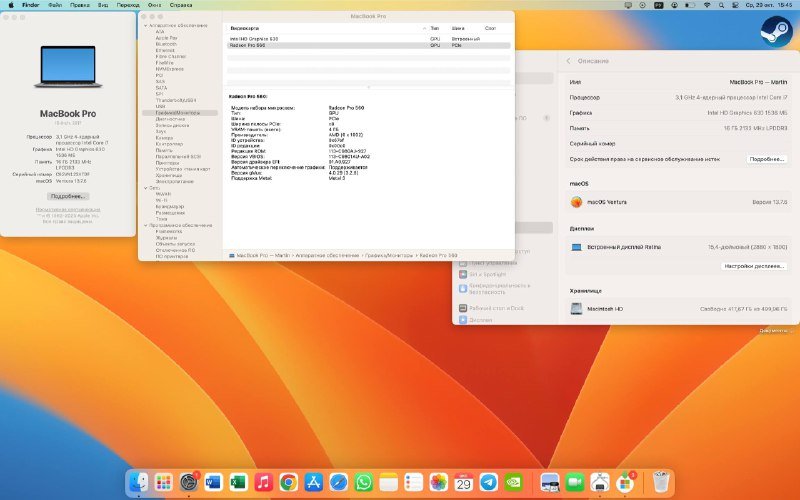Click the macOS Ventura row in Settings
Image resolution: width=800 pixels, height=500 pixels.
[678, 202]
